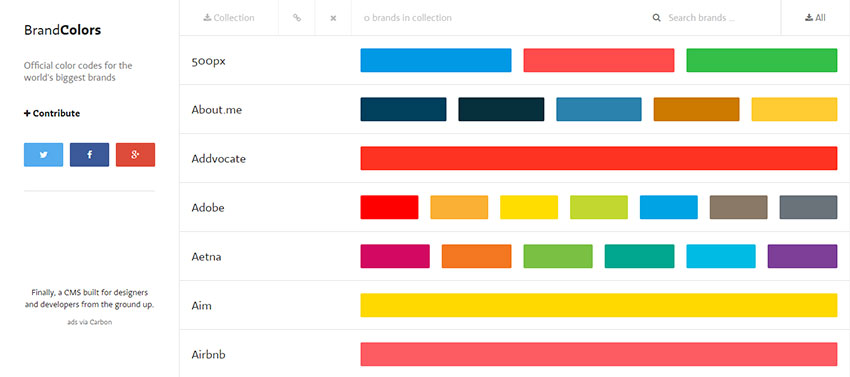
Task: Select About.me brown-orange swatch
Action: pyautogui.click(x=697, y=110)
